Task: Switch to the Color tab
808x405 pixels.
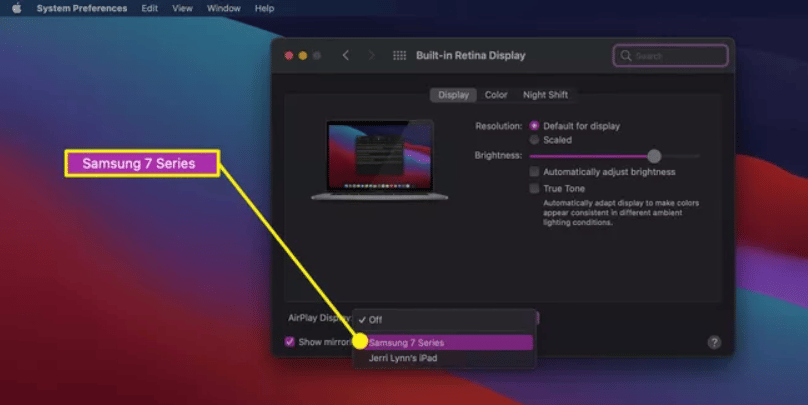Action: tap(496, 95)
